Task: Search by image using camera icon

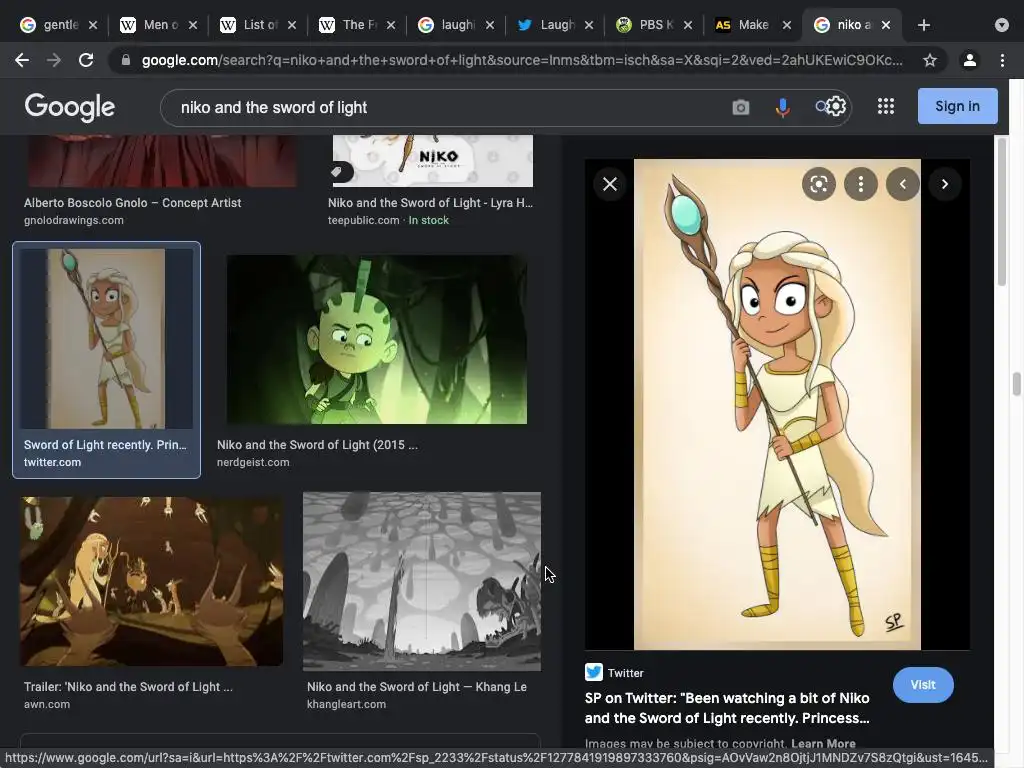Action: (x=741, y=107)
